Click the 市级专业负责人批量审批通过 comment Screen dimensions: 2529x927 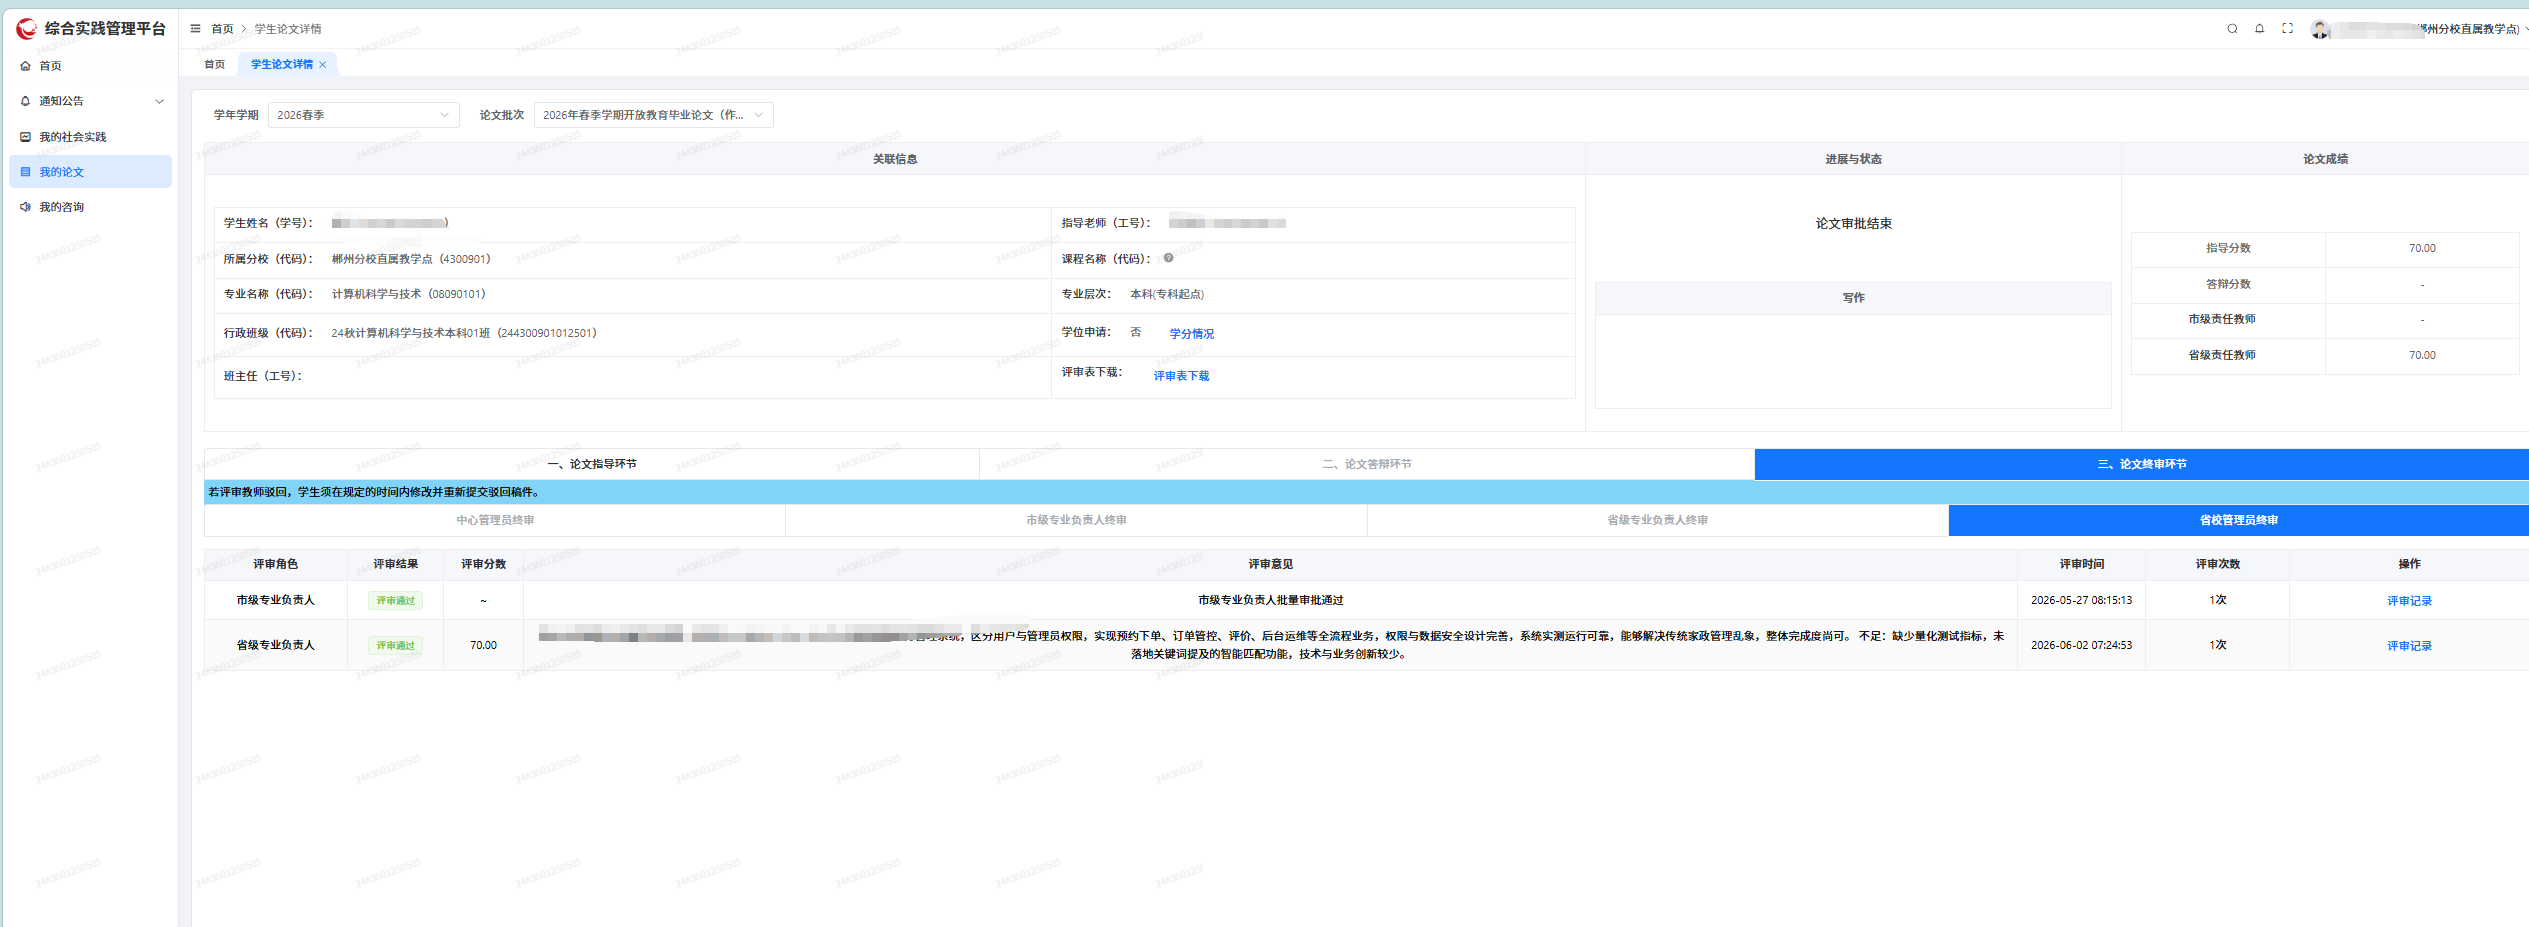tap(1270, 600)
